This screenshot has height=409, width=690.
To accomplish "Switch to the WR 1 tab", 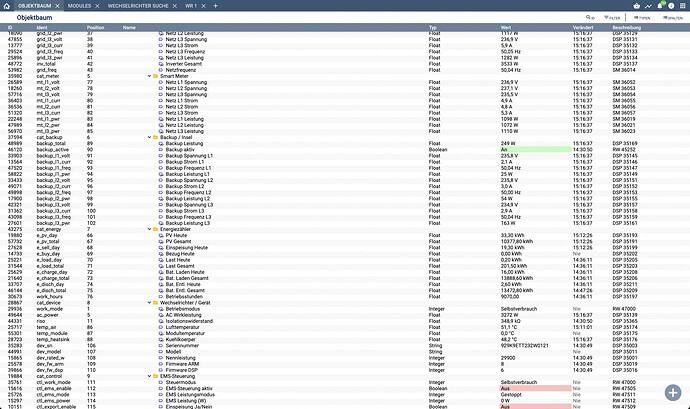I will coord(191,6).
